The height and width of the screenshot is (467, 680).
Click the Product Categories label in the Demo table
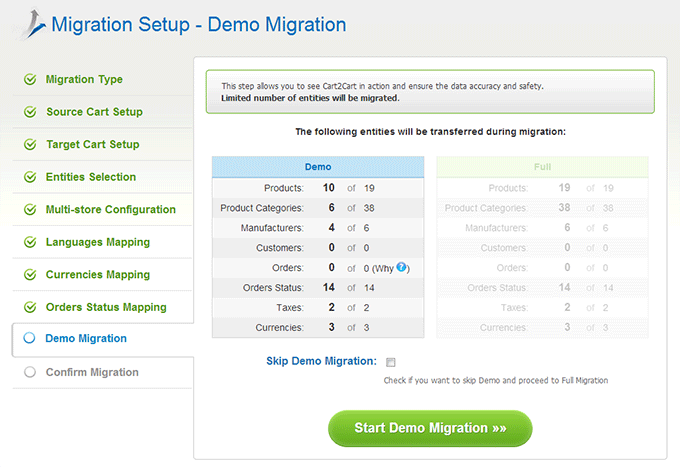[262, 208]
